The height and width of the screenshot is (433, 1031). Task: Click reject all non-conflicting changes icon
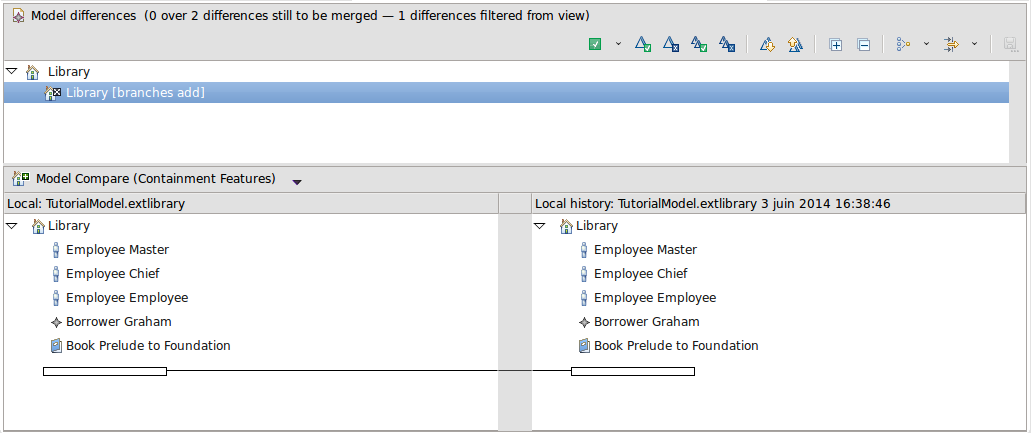(728, 45)
